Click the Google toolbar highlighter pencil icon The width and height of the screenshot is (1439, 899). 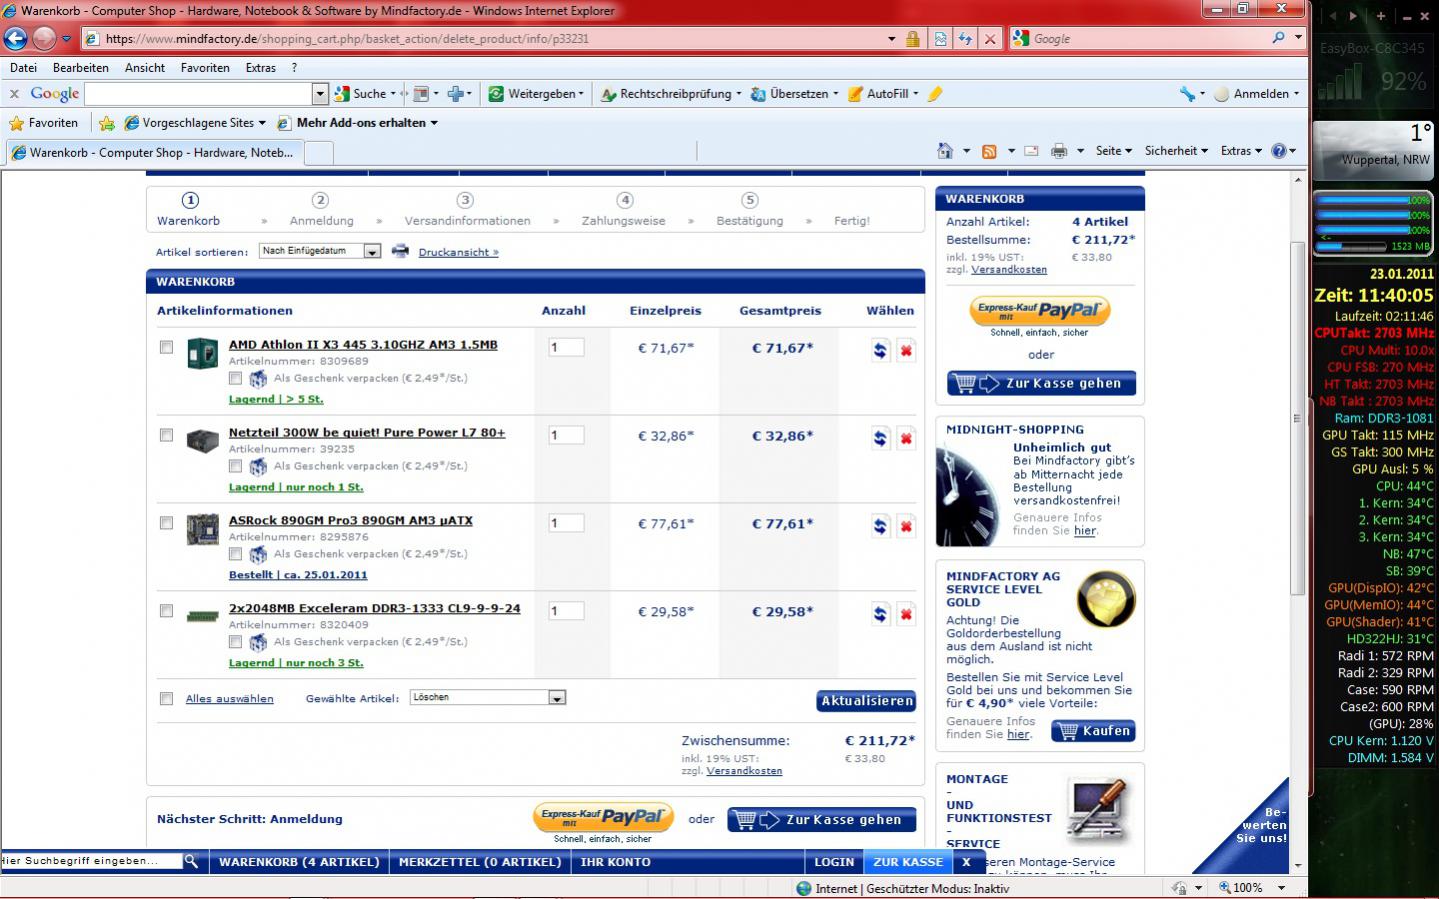[x=935, y=94]
